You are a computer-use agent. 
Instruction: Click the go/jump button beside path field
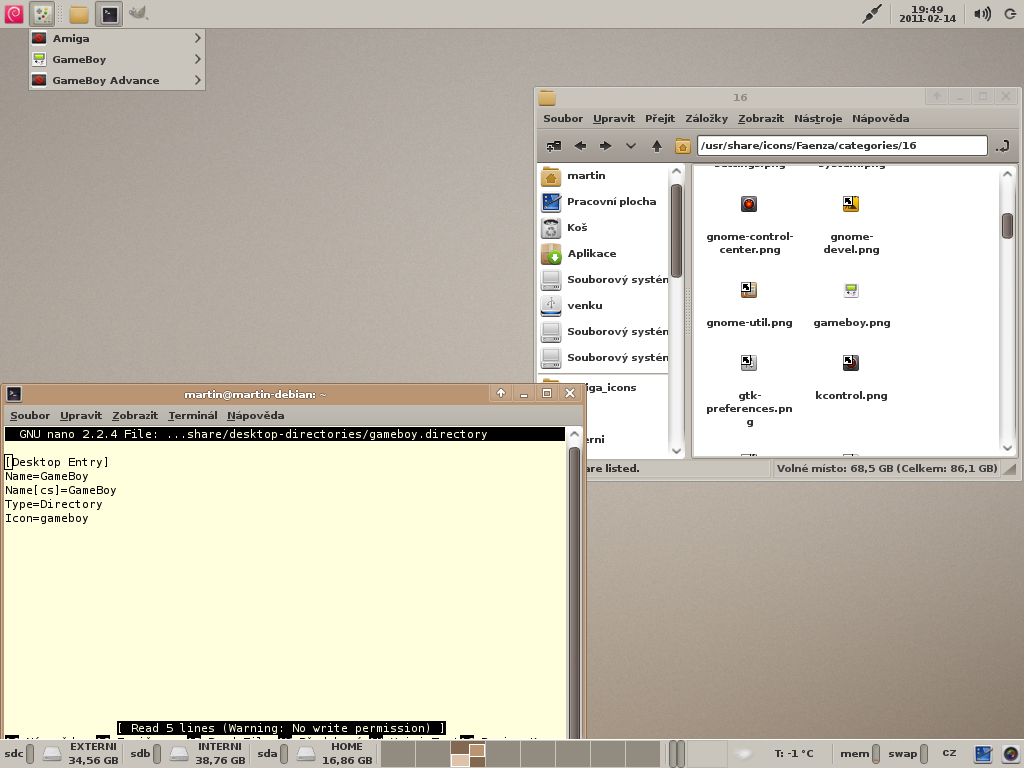click(x=1002, y=146)
